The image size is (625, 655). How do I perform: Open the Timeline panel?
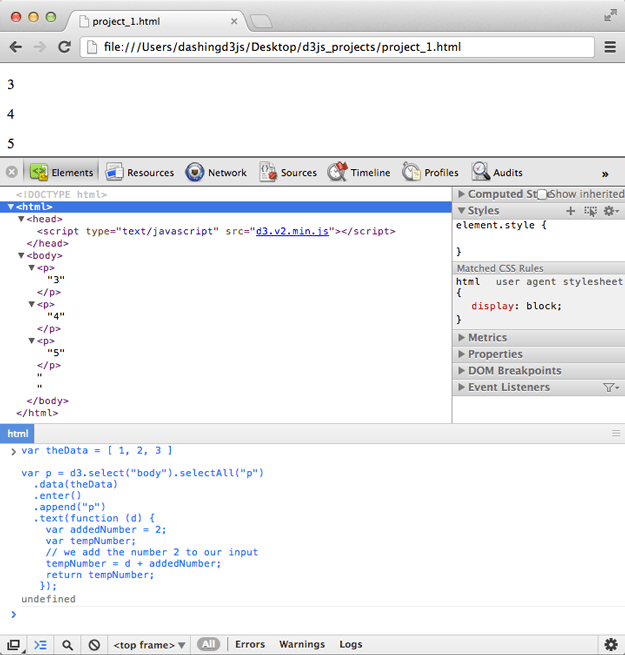point(359,172)
